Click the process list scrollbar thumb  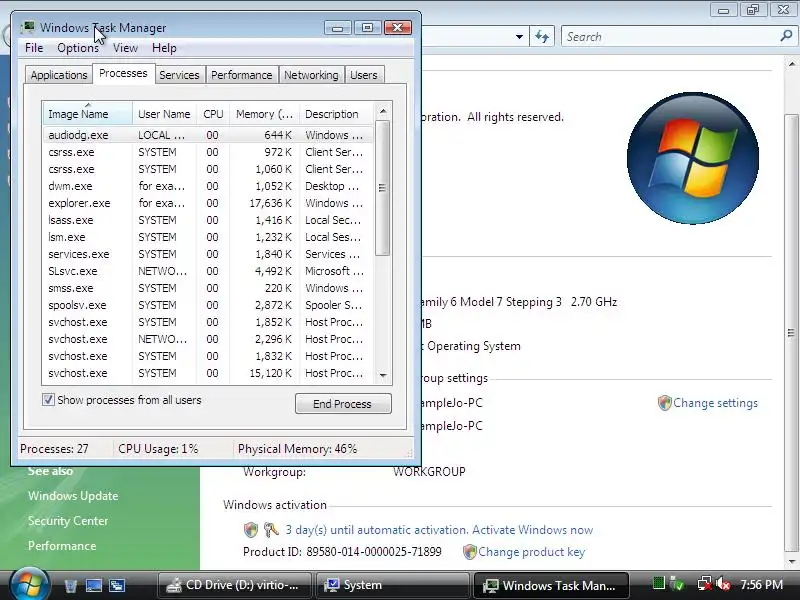[383, 188]
